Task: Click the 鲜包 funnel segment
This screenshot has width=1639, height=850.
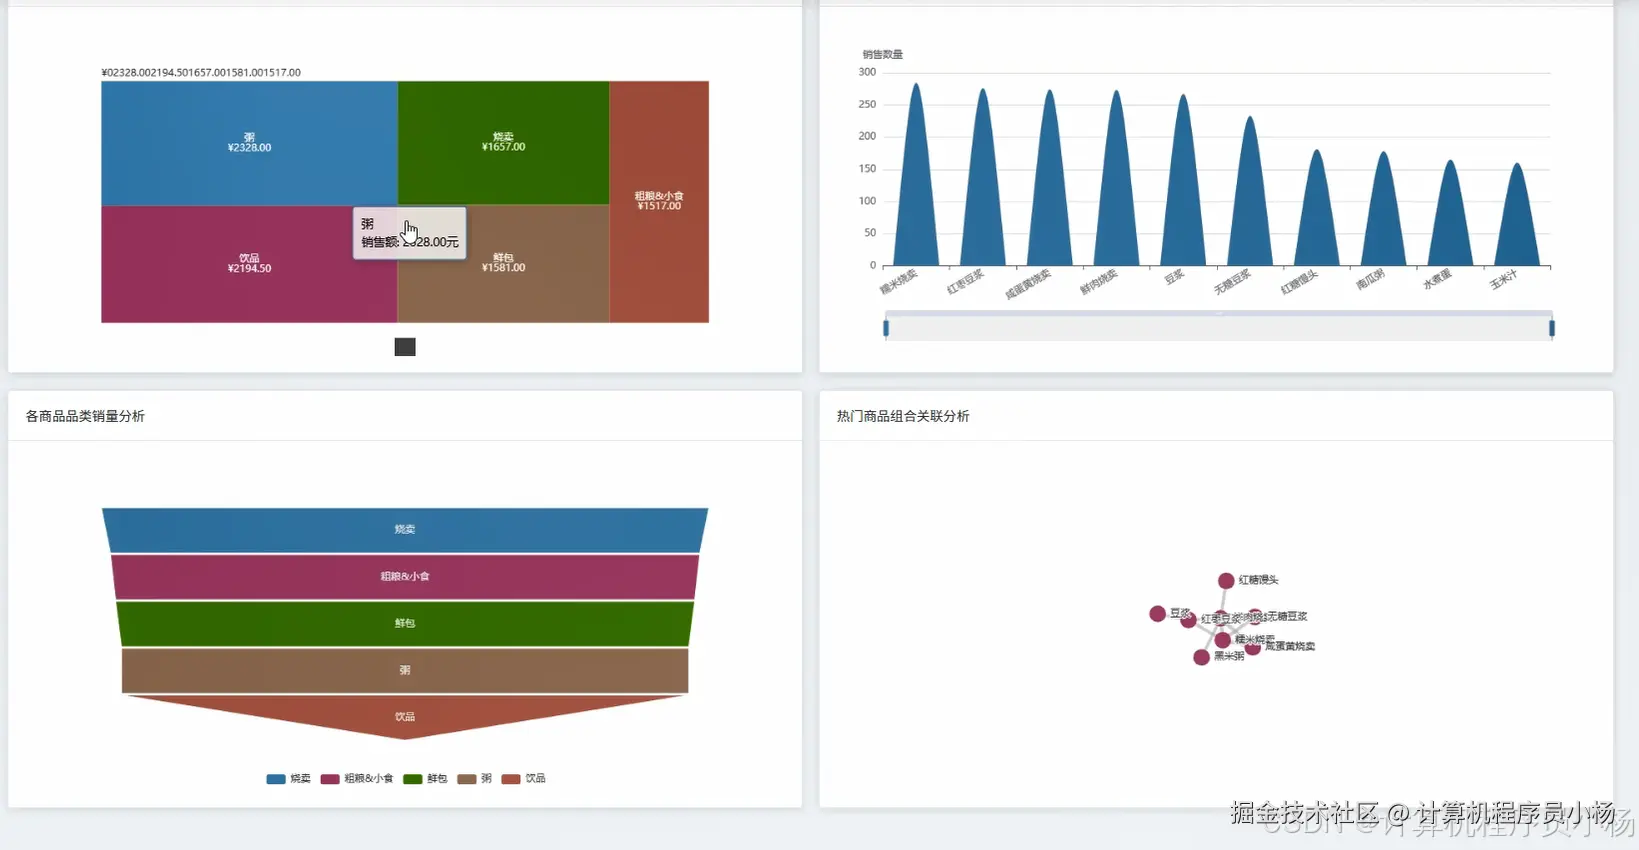Action: click(405, 624)
